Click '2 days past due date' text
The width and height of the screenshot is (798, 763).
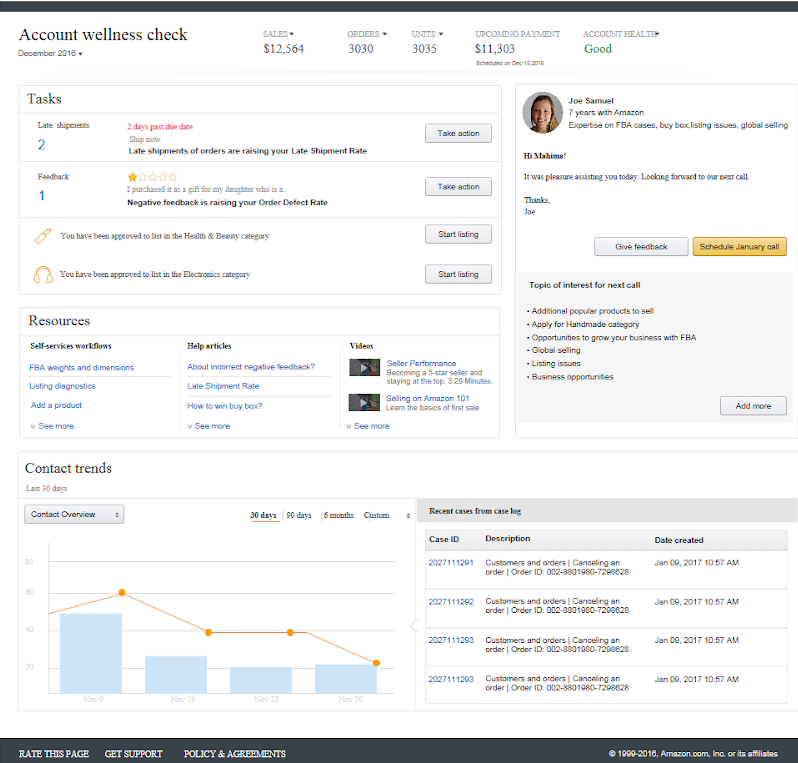pos(160,127)
